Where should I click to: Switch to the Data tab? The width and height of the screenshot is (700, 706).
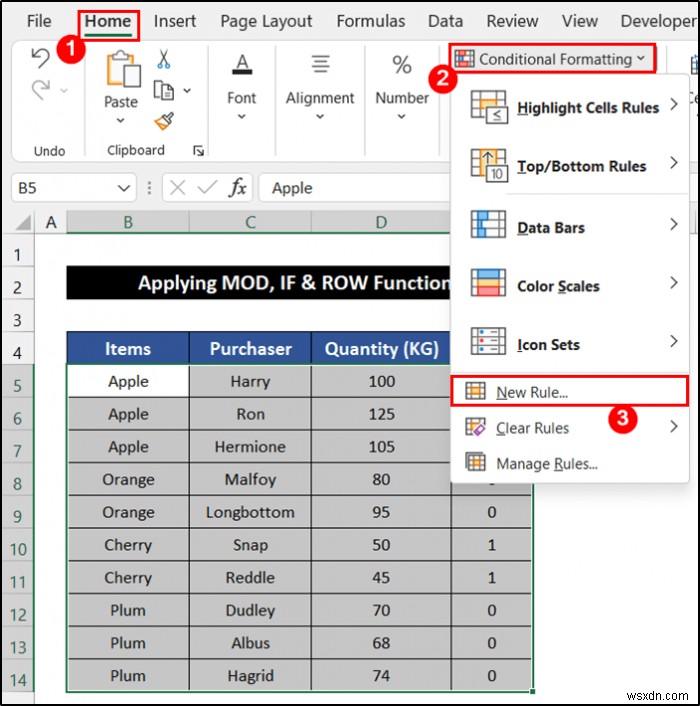pyautogui.click(x=445, y=21)
